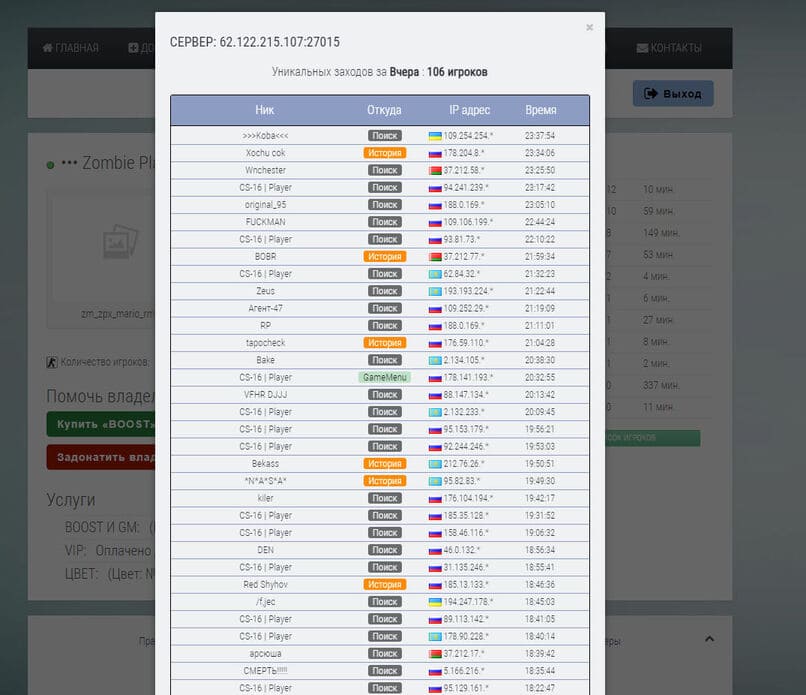Click the map image placeholder thumbnail
The height and width of the screenshot is (695, 806).
click(x=120, y=241)
